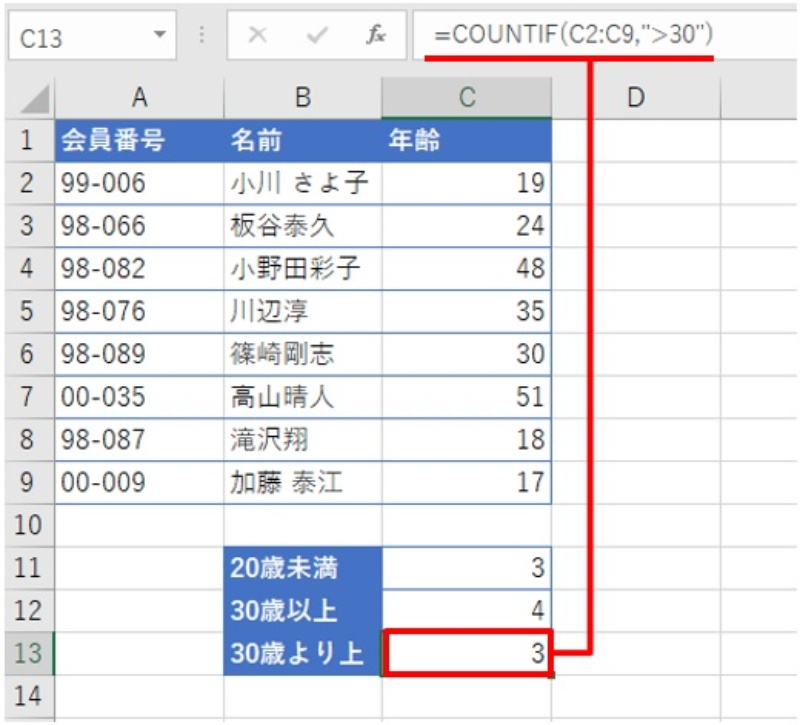Click the age cell showing 48
This screenshot has width=800, height=725.
pos(466,269)
